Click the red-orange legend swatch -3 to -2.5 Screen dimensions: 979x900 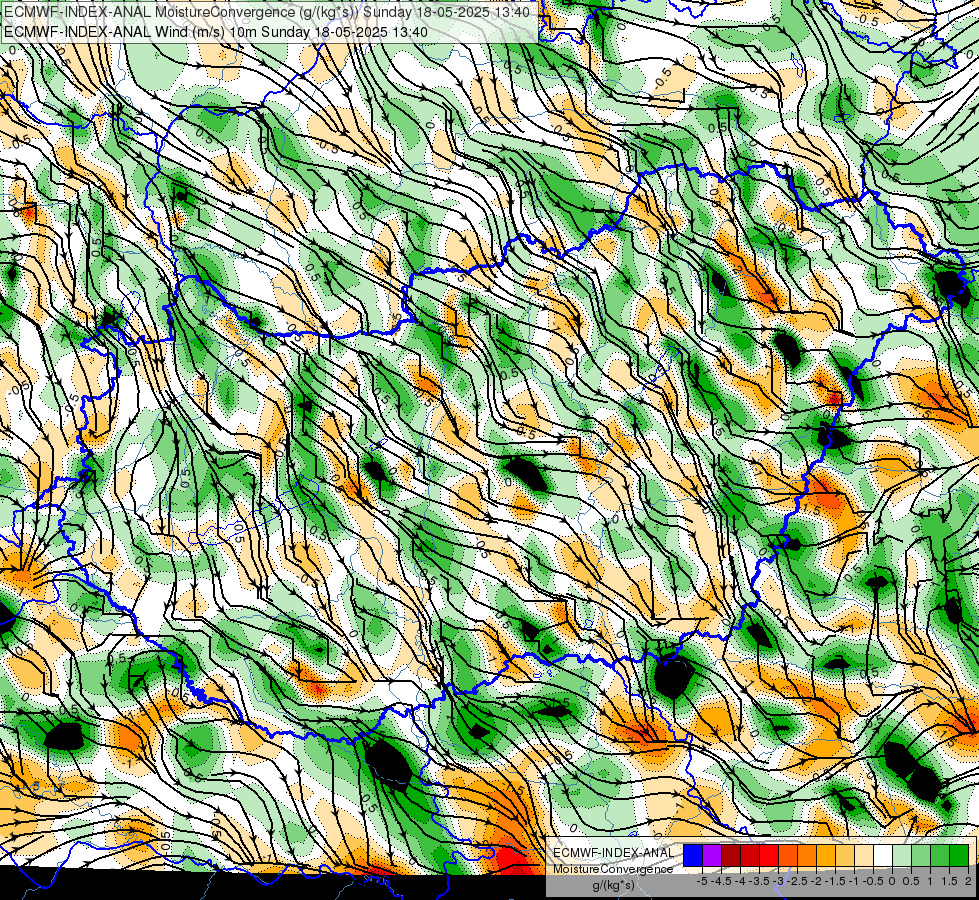[x=788, y=856]
